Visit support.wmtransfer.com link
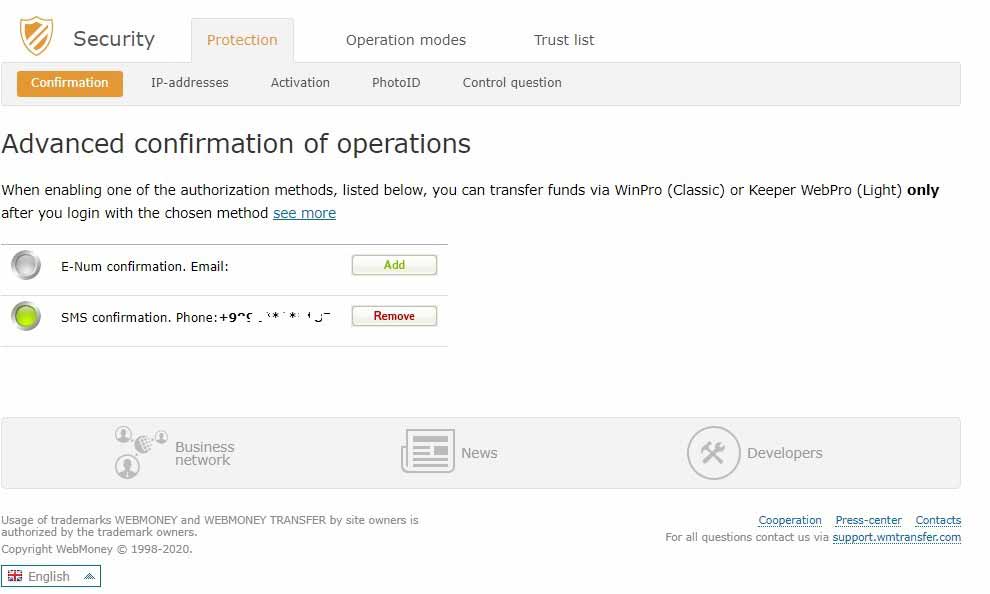Viewport: 990px width, 594px height. pyautogui.click(x=897, y=537)
